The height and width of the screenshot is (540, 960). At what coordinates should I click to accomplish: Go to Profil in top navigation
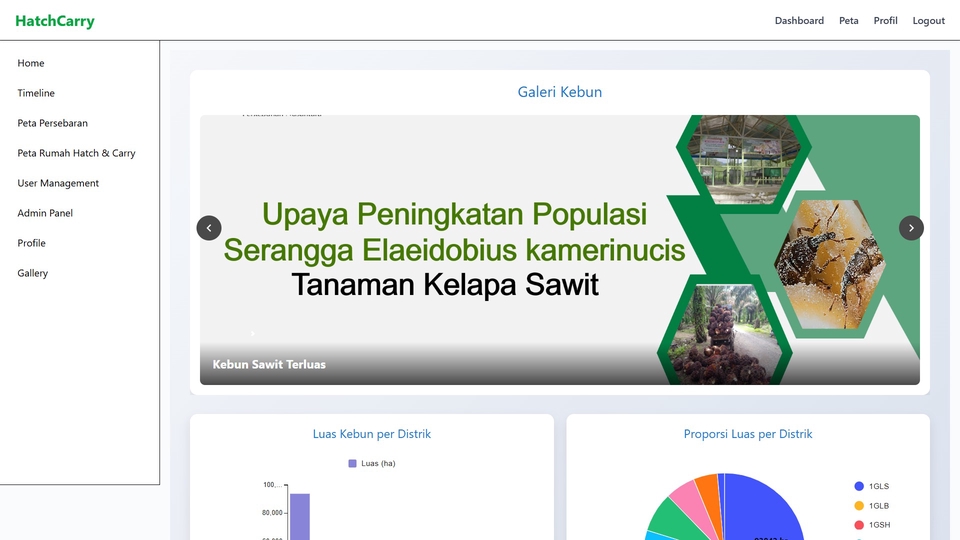(x=885, y=21)
